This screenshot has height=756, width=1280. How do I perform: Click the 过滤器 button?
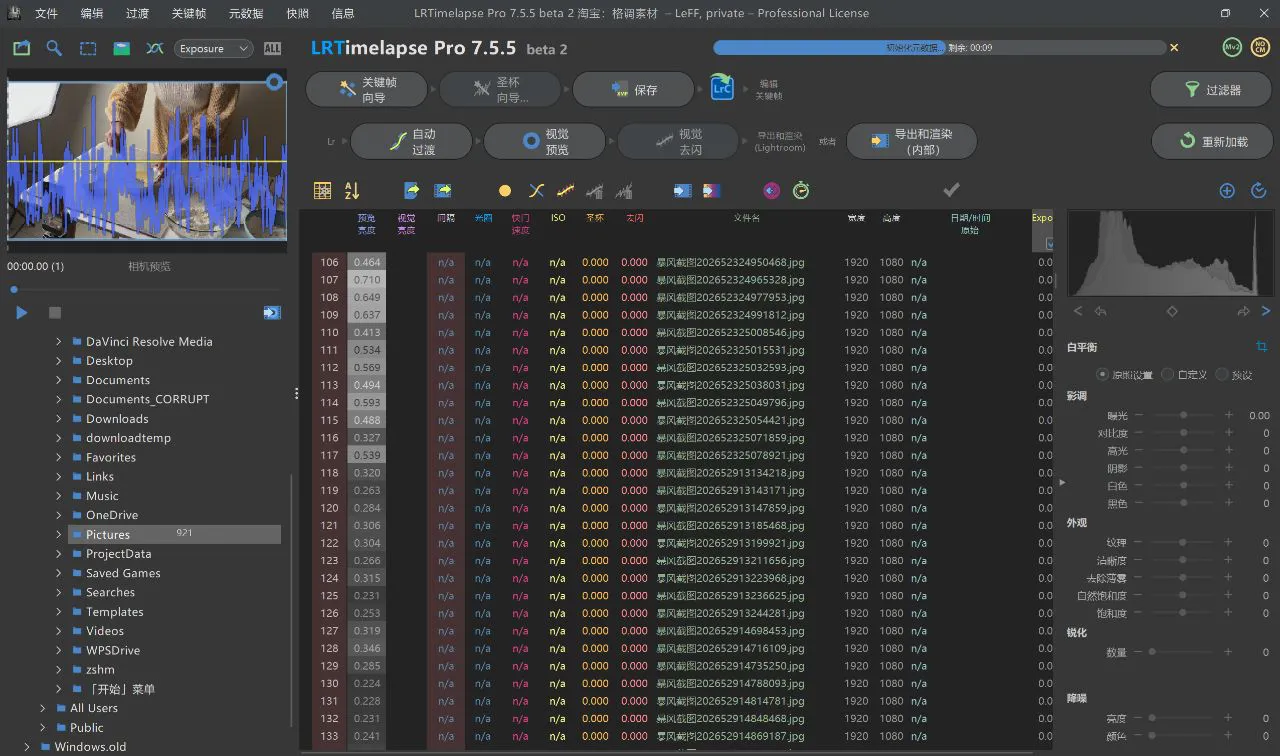pos(1210,89)
